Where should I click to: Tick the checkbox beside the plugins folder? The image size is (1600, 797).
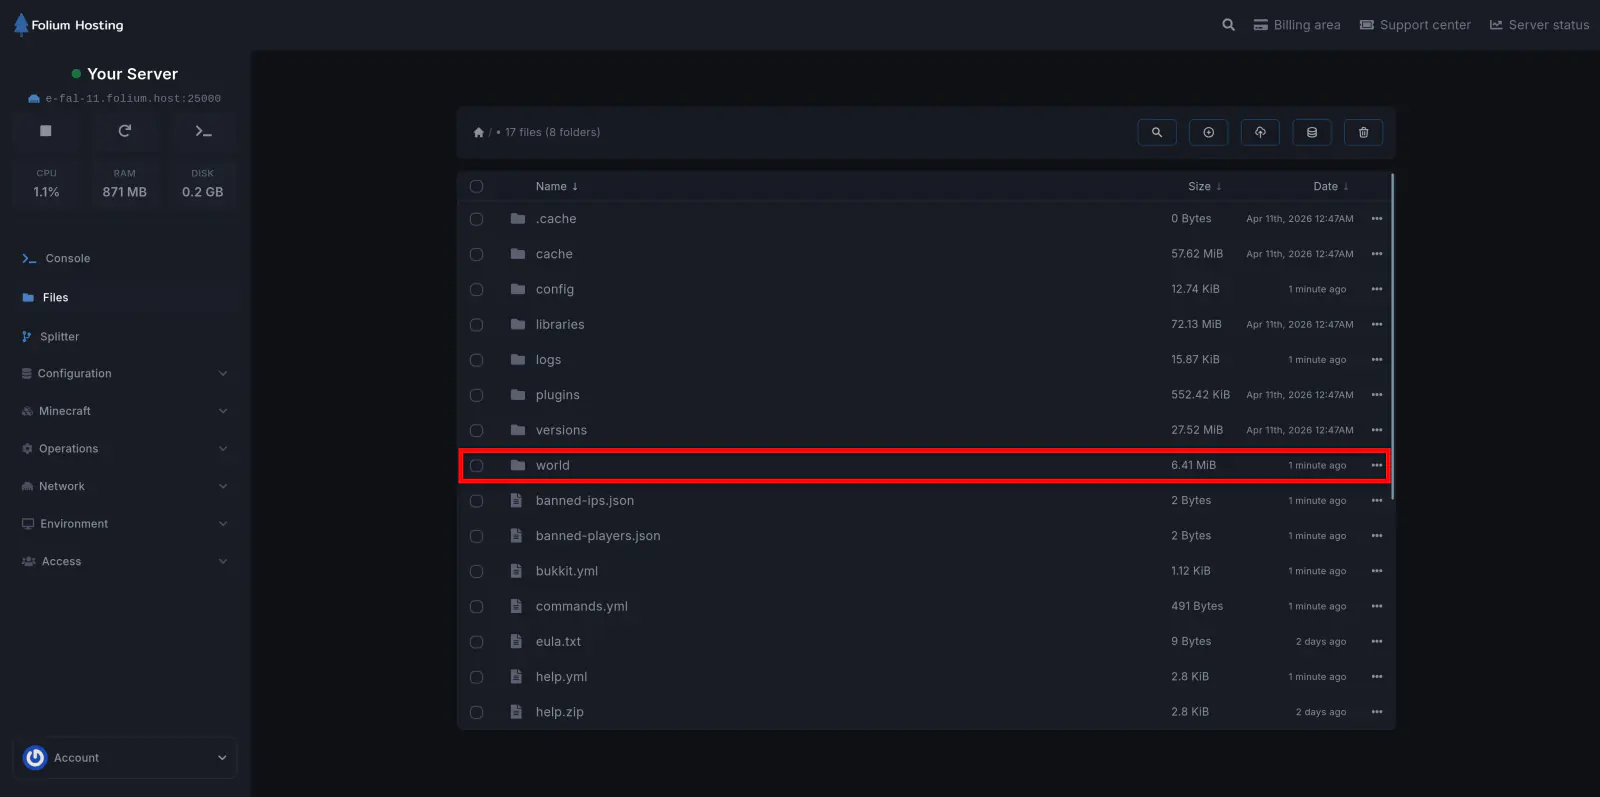coord(476,395)
